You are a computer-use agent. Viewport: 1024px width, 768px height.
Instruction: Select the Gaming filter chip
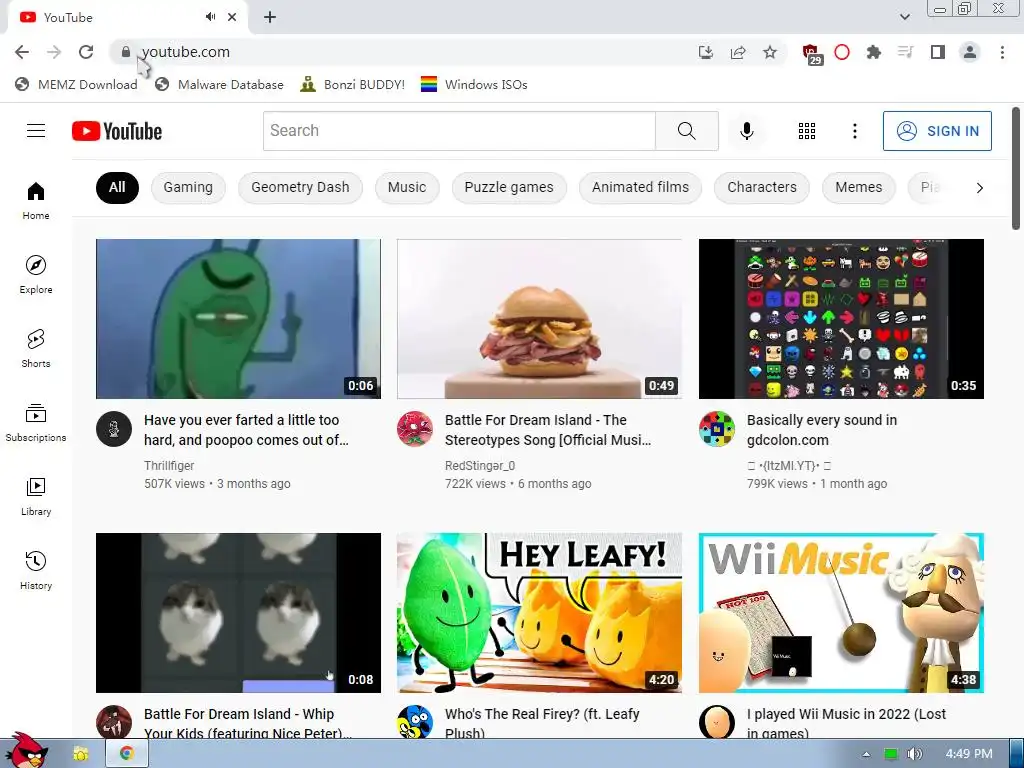pyautogui.click(x=188, y=187)
